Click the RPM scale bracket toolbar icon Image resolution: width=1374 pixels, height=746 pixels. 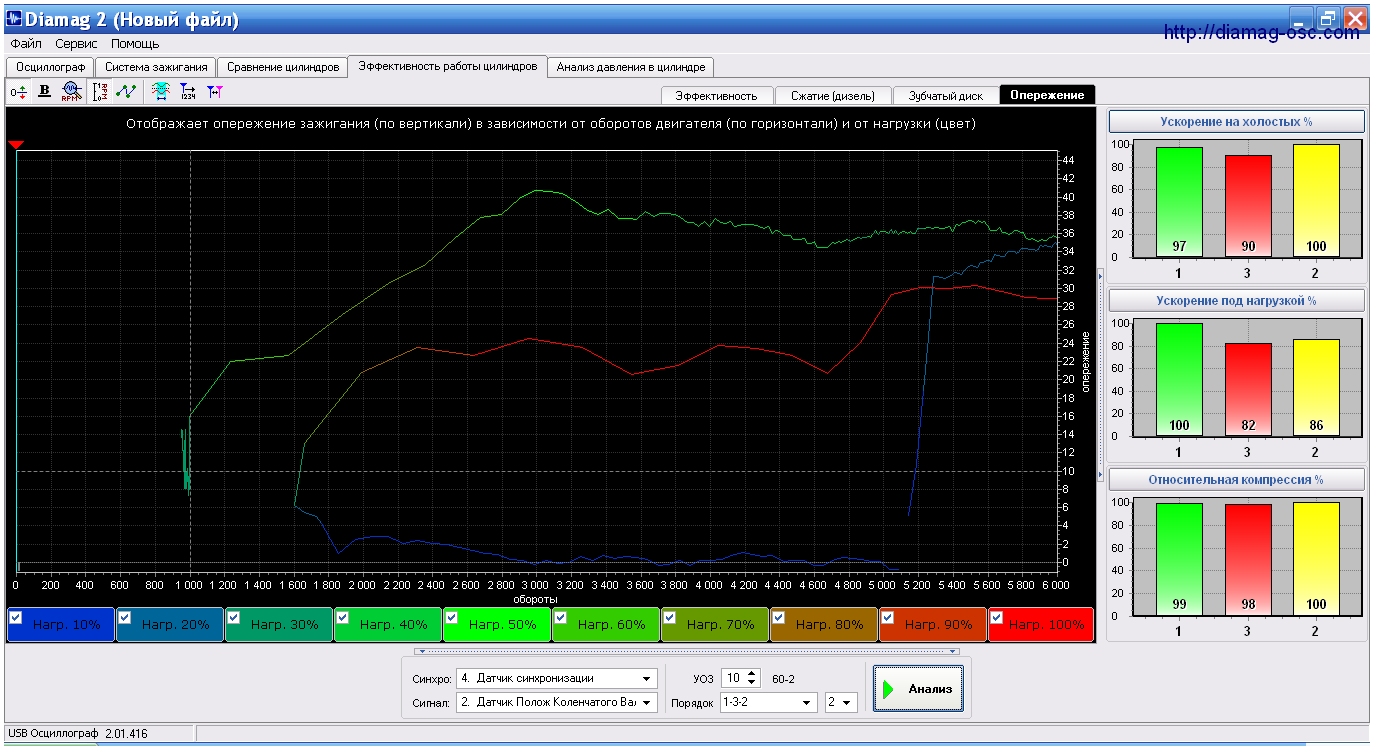(x=101, y=91)
